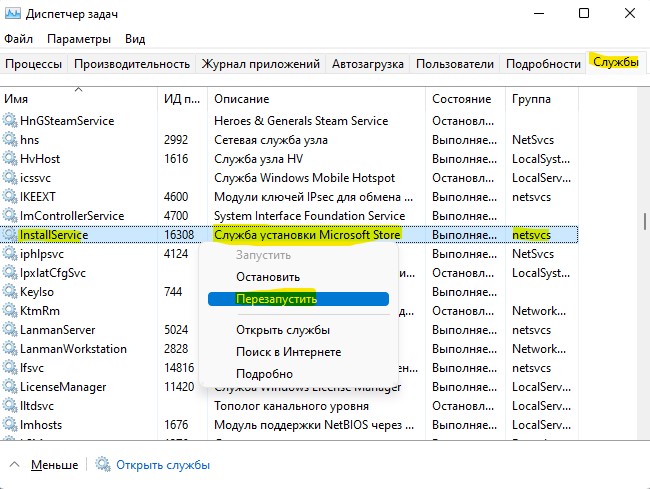Click gear icon of LanmanWorkstation service
This screenshot has width=650, height=489.
10,349
